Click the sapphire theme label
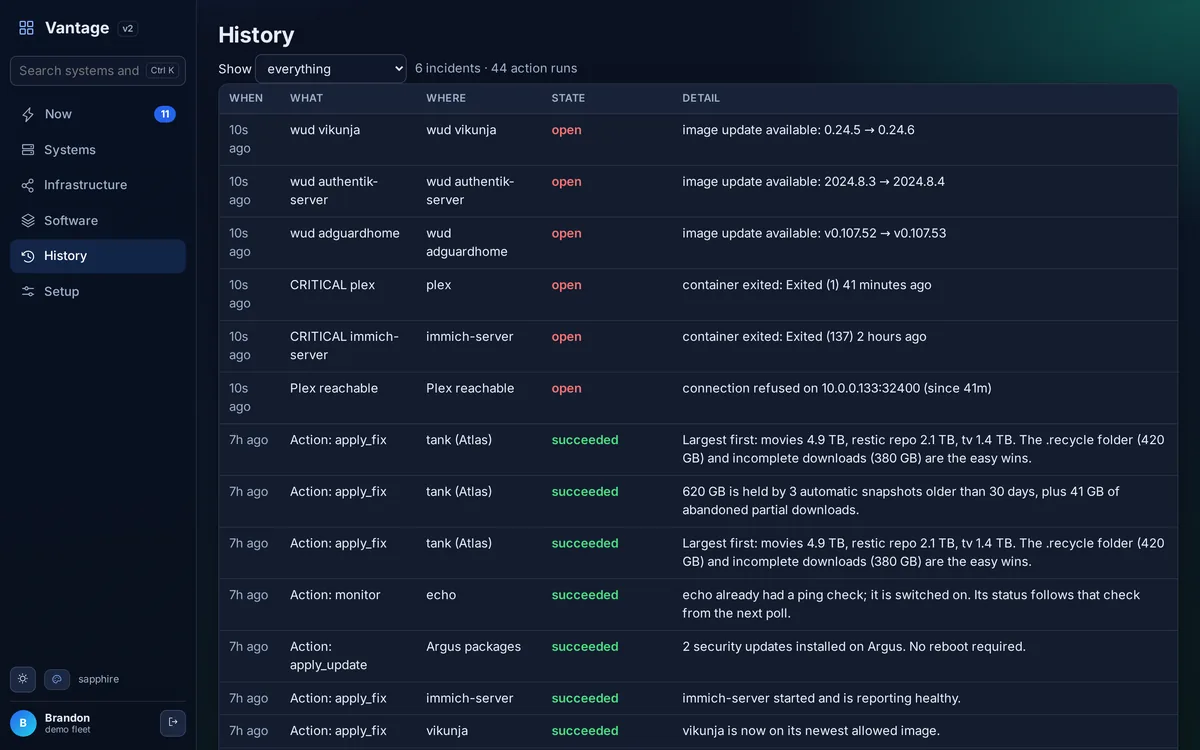 [98, 679]
